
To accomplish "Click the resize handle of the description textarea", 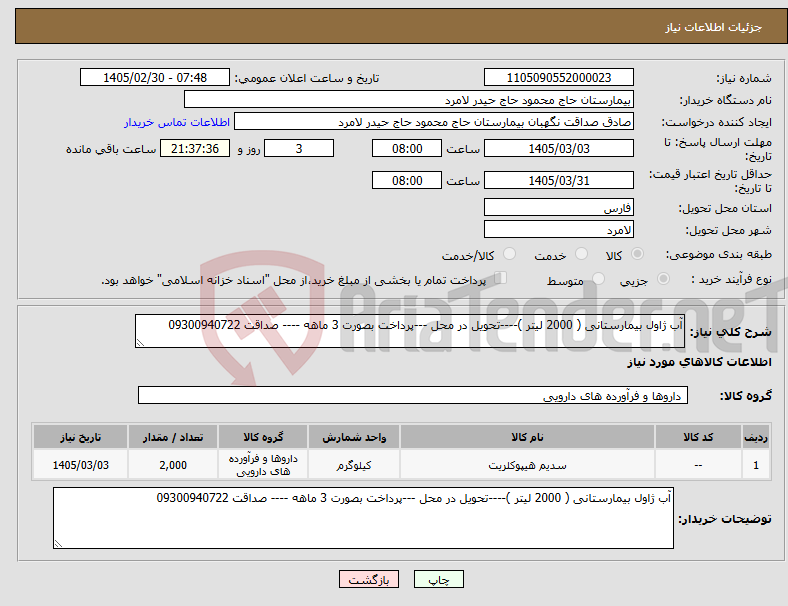I will pos(140,343).
